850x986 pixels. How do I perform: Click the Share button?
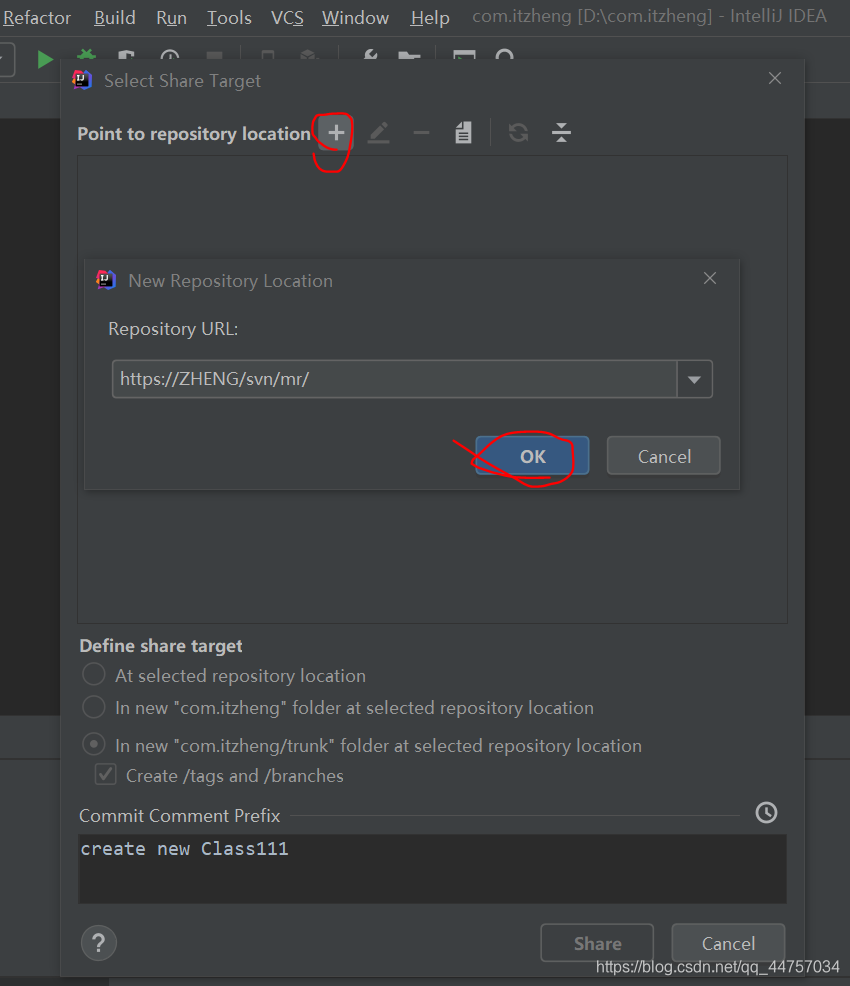click(x=597, y=943)
